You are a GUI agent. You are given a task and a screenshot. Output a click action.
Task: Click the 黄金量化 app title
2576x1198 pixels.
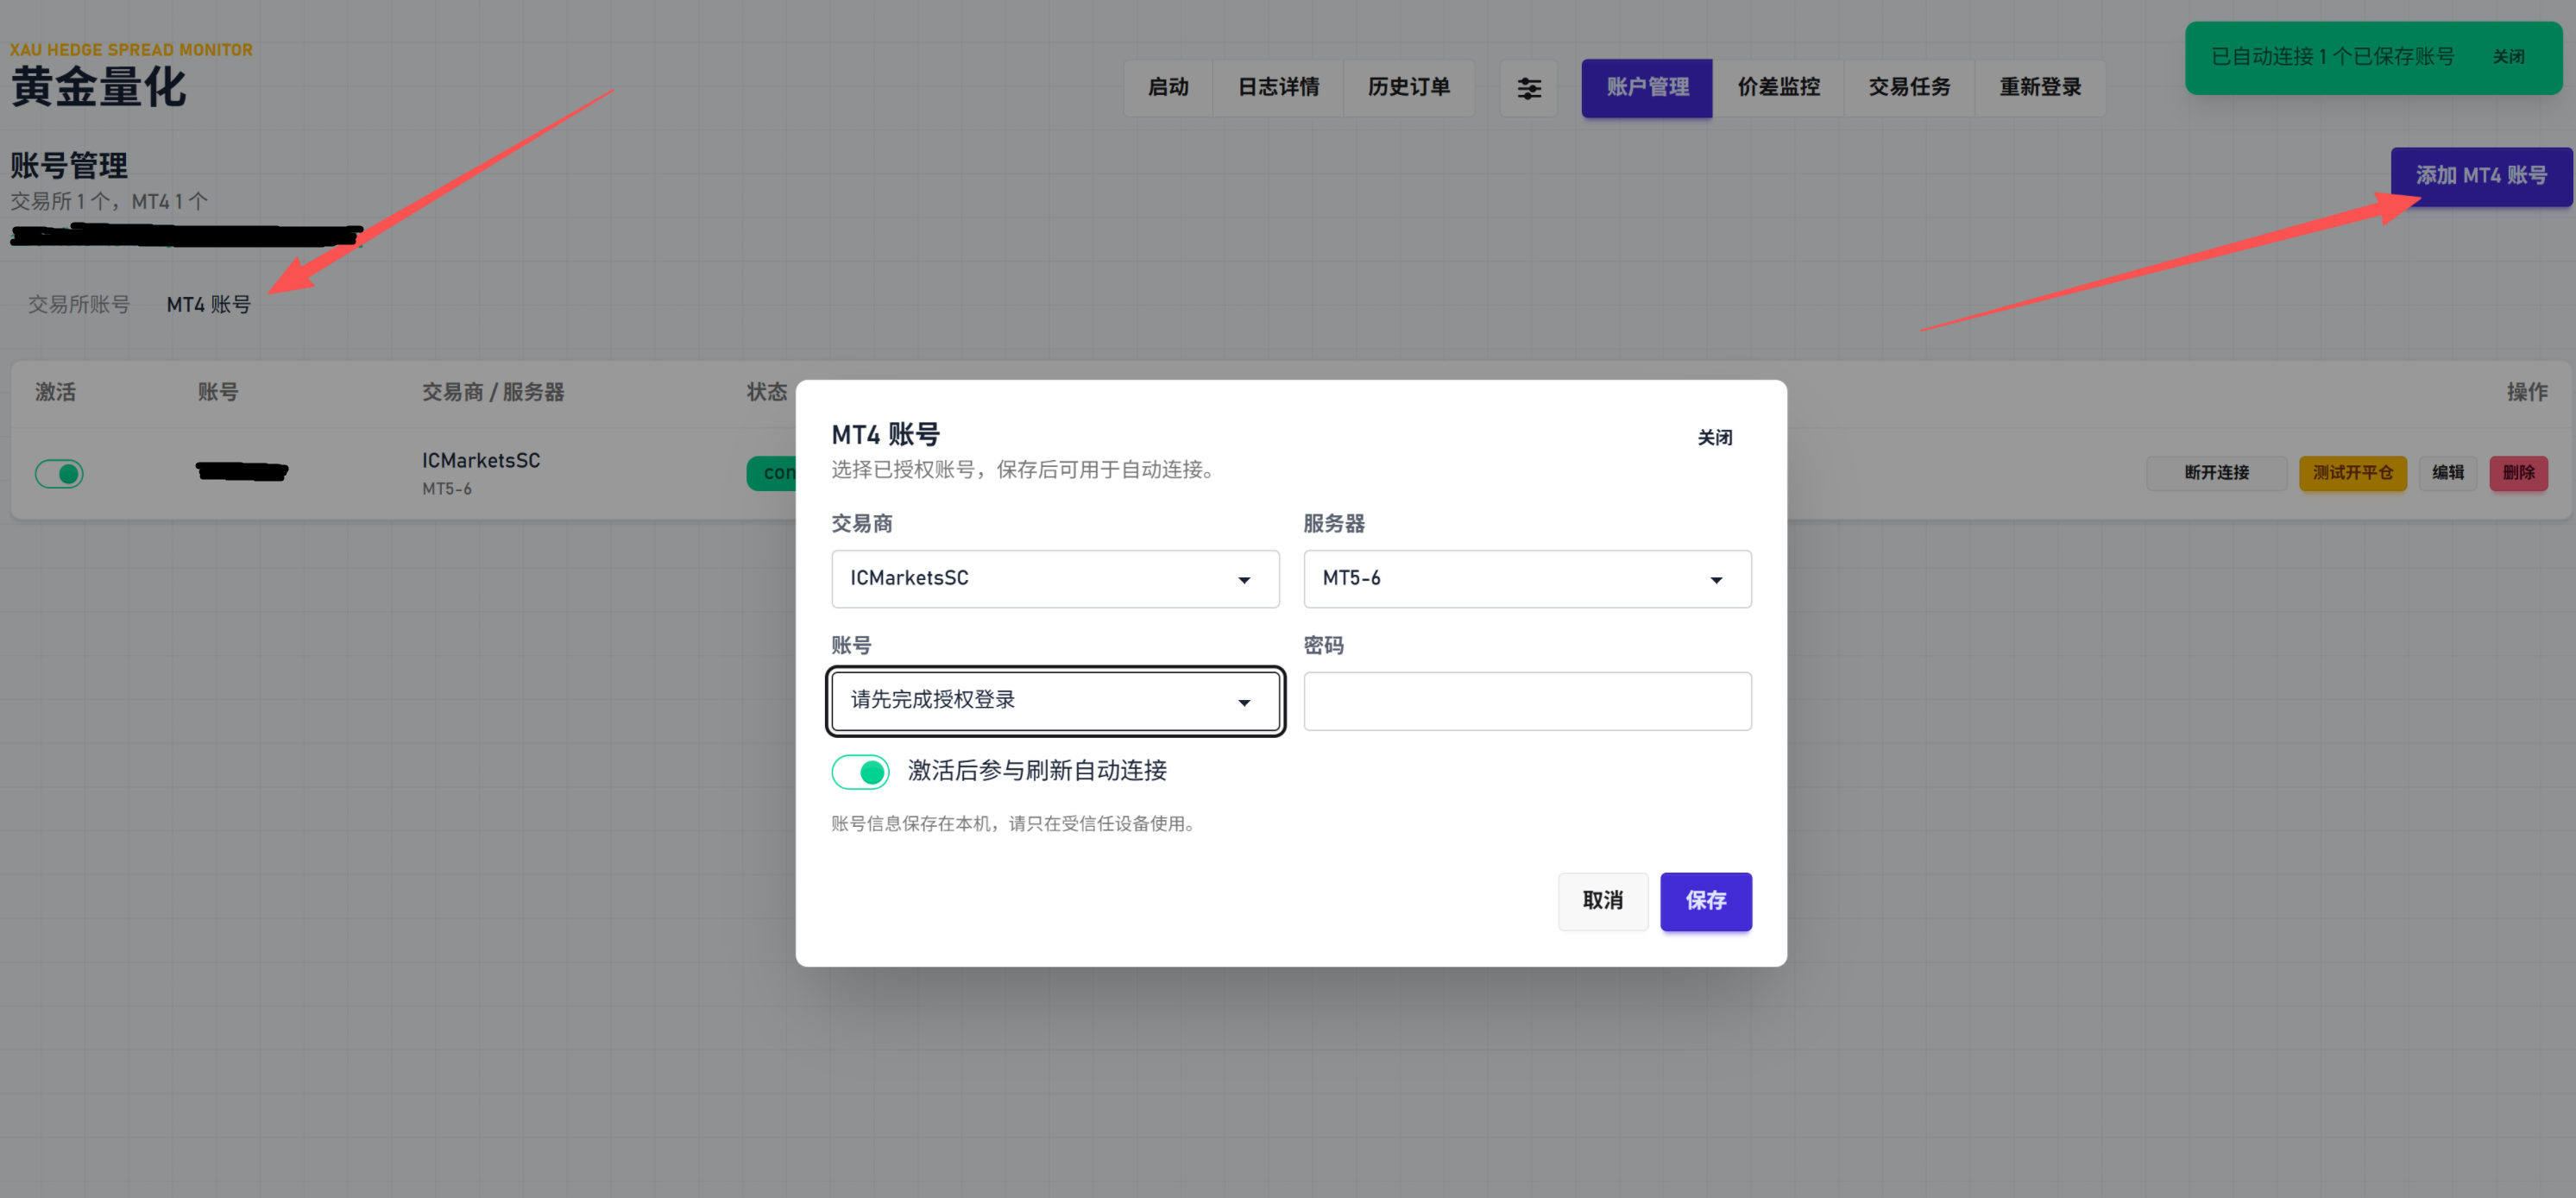click(x=98, y=88)
